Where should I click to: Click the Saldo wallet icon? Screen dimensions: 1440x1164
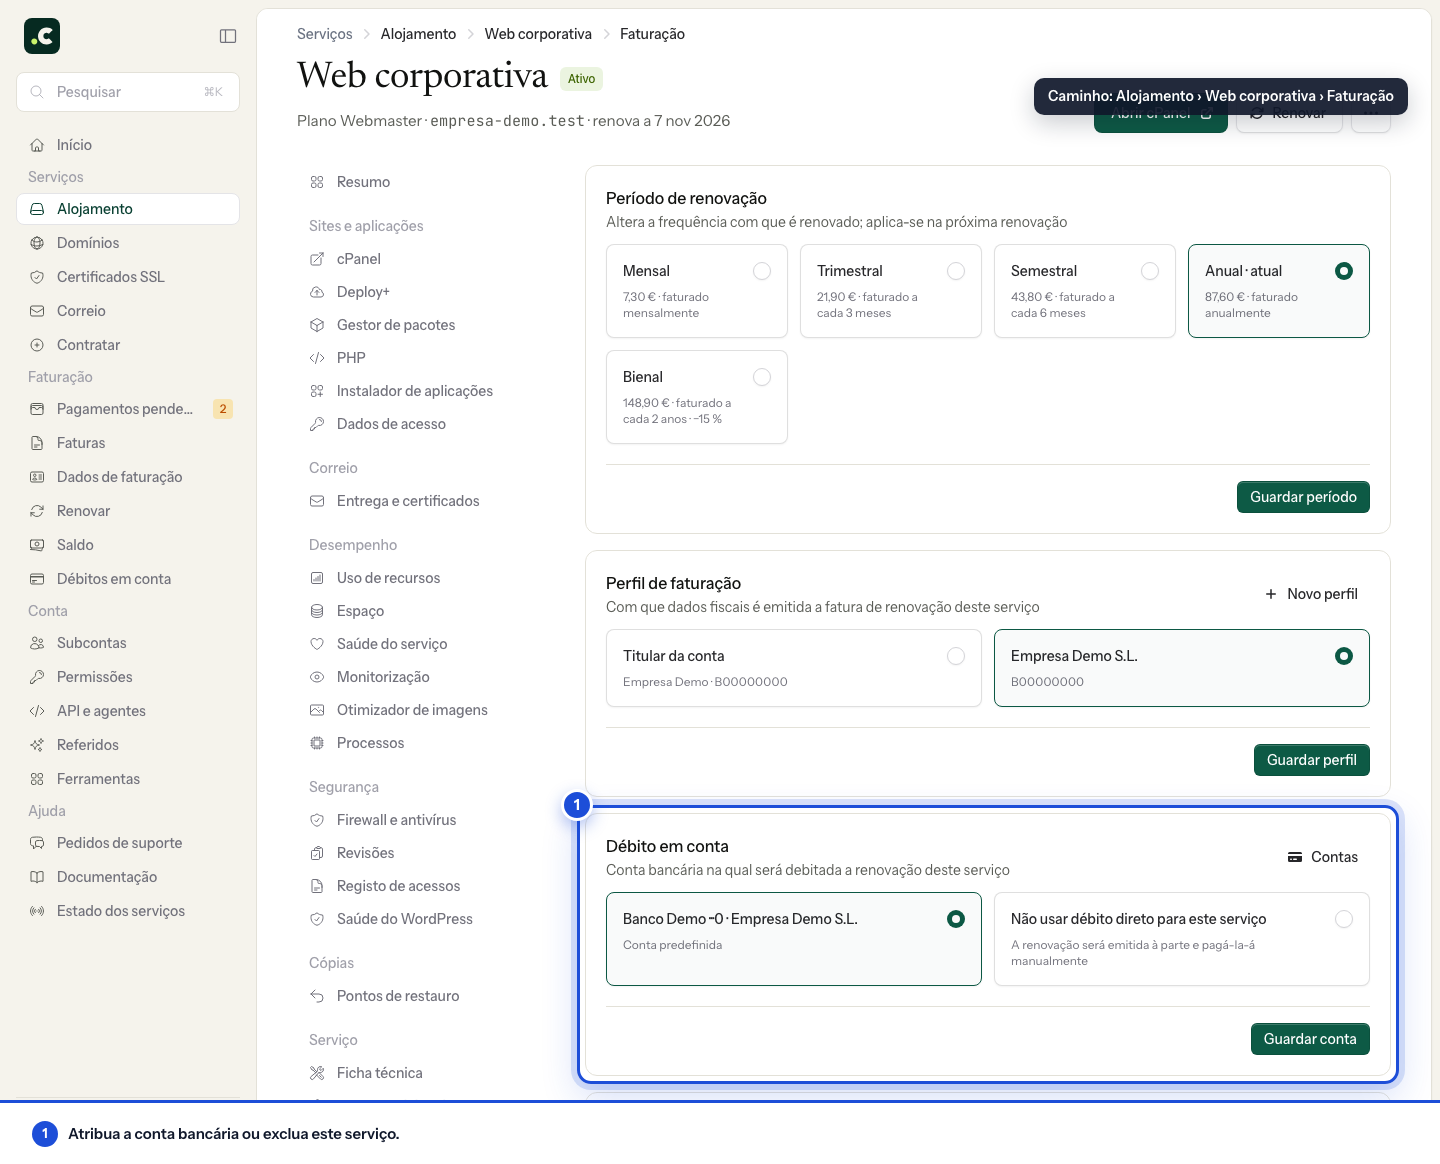tap(37, 545)
